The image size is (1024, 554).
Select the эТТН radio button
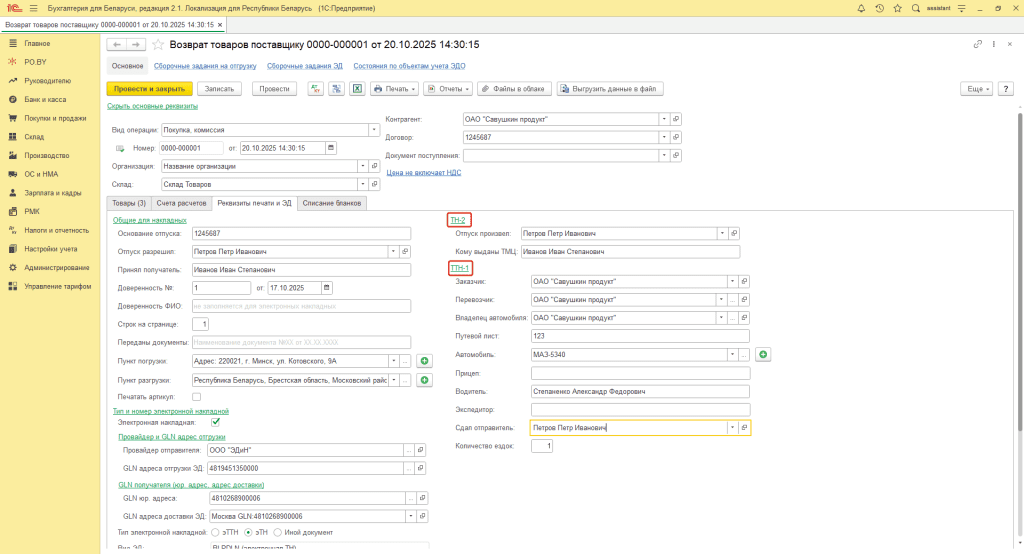(x=215, y=532)
